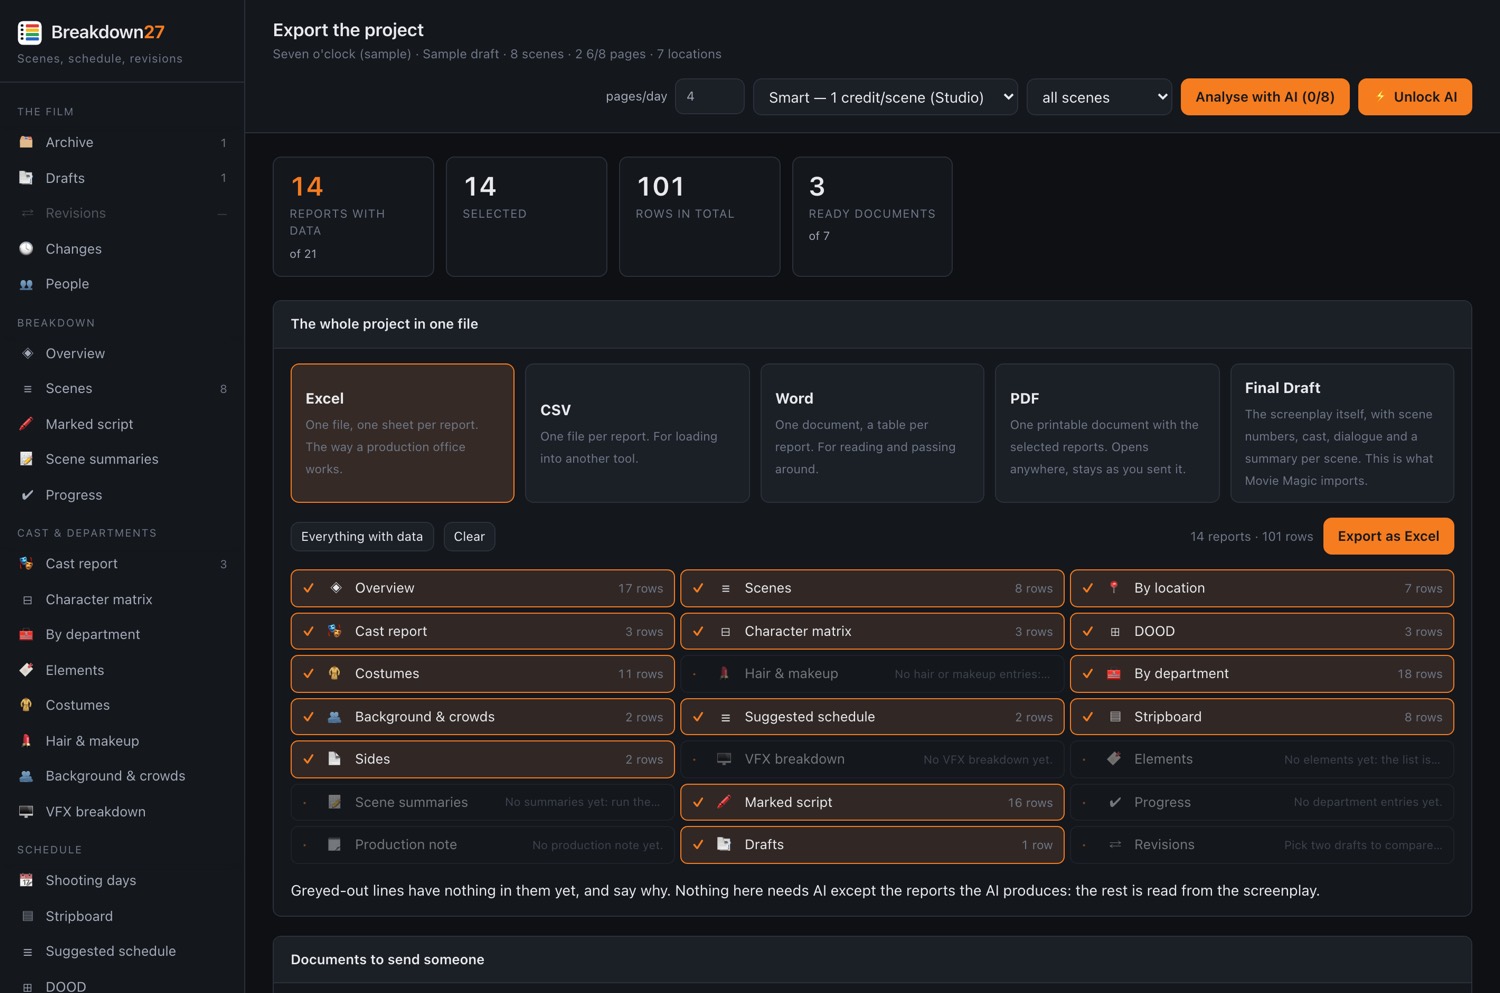
Task: Click Analyse with AI (0/8) button
Action: click(x=1265, y=97)
